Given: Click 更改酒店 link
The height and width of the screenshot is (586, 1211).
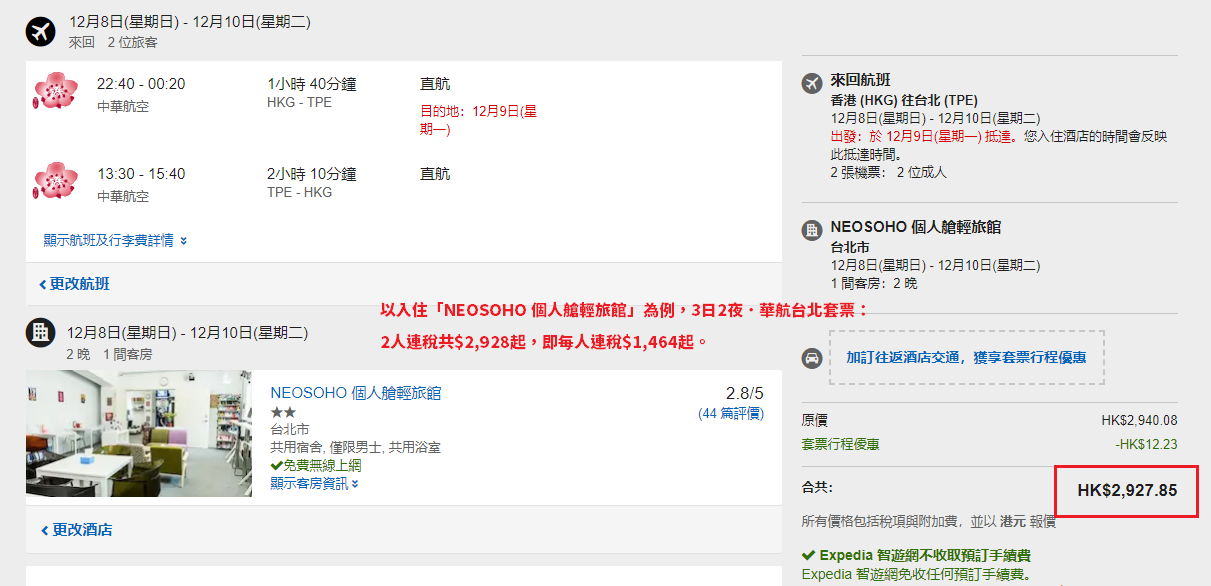Looking at the screenshot, I should click(x=76, y=530).
